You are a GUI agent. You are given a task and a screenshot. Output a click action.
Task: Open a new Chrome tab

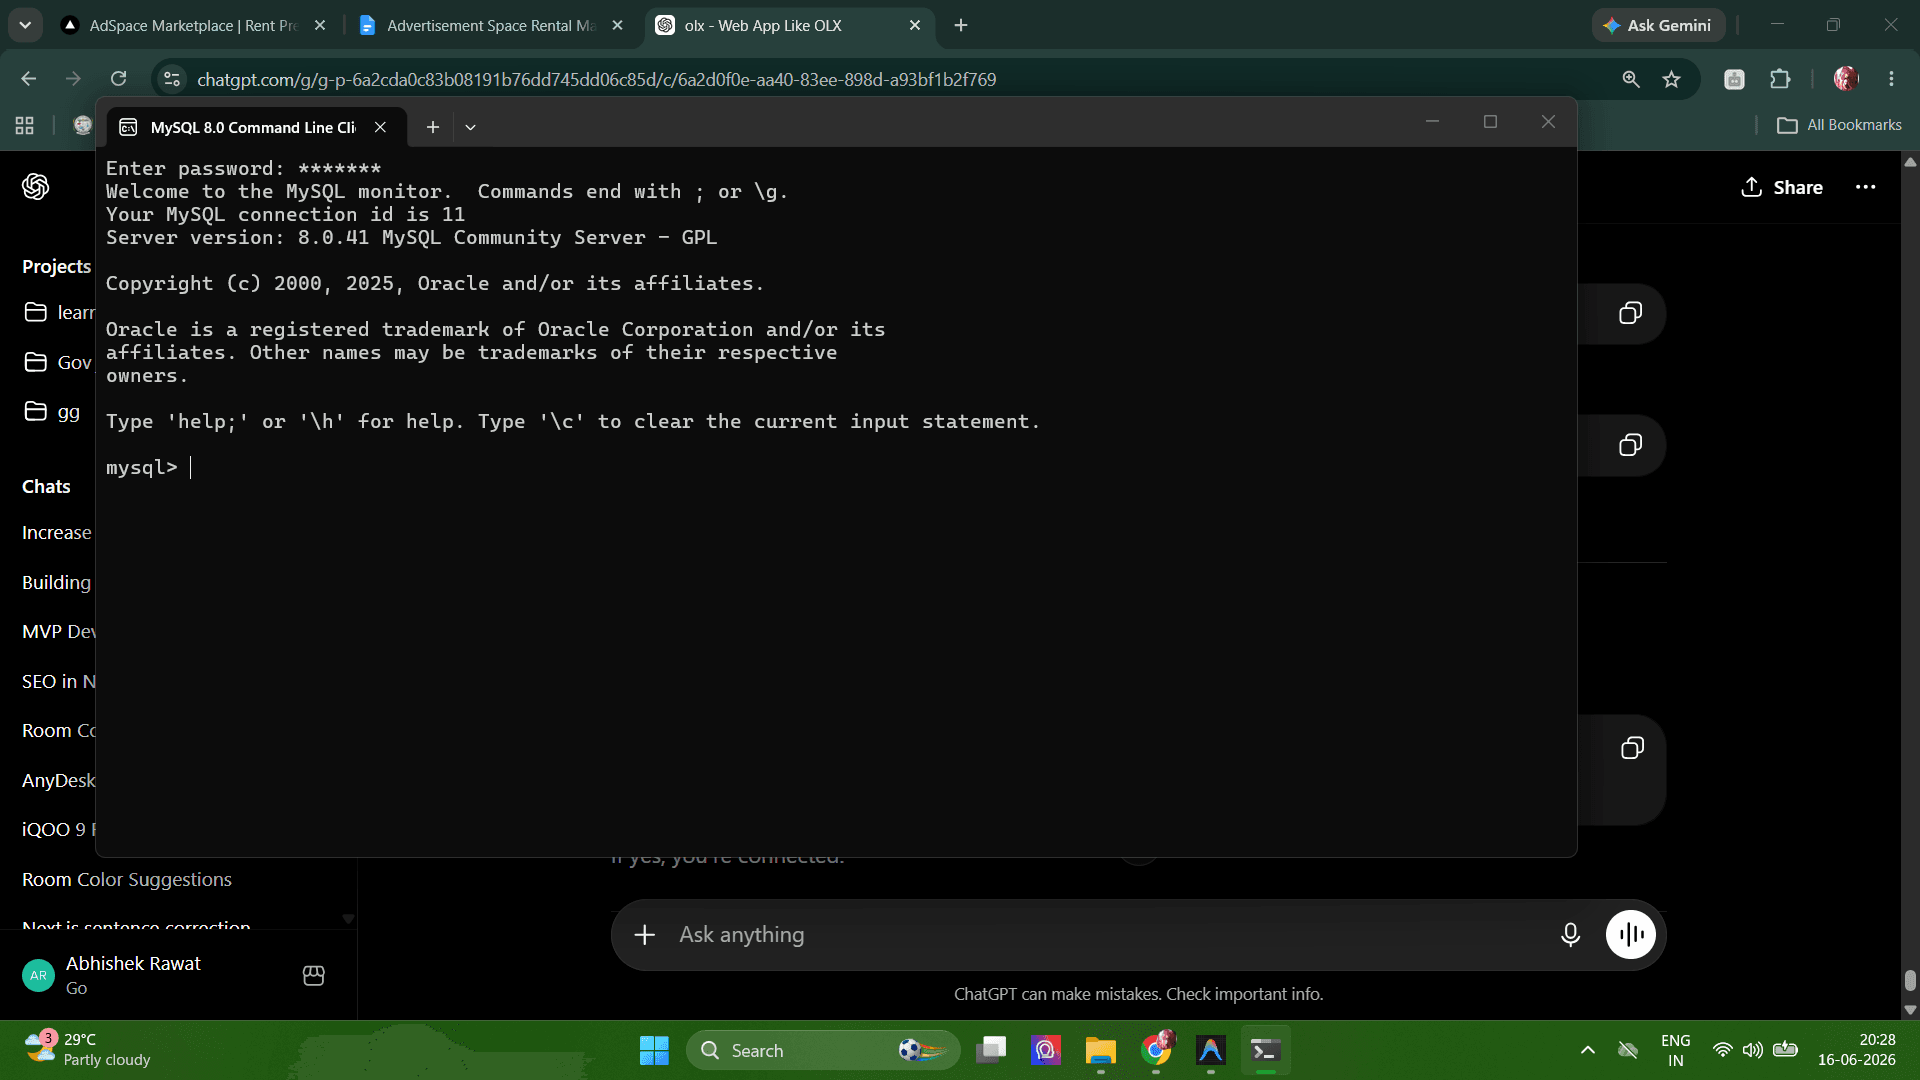[x=961, y=25]
